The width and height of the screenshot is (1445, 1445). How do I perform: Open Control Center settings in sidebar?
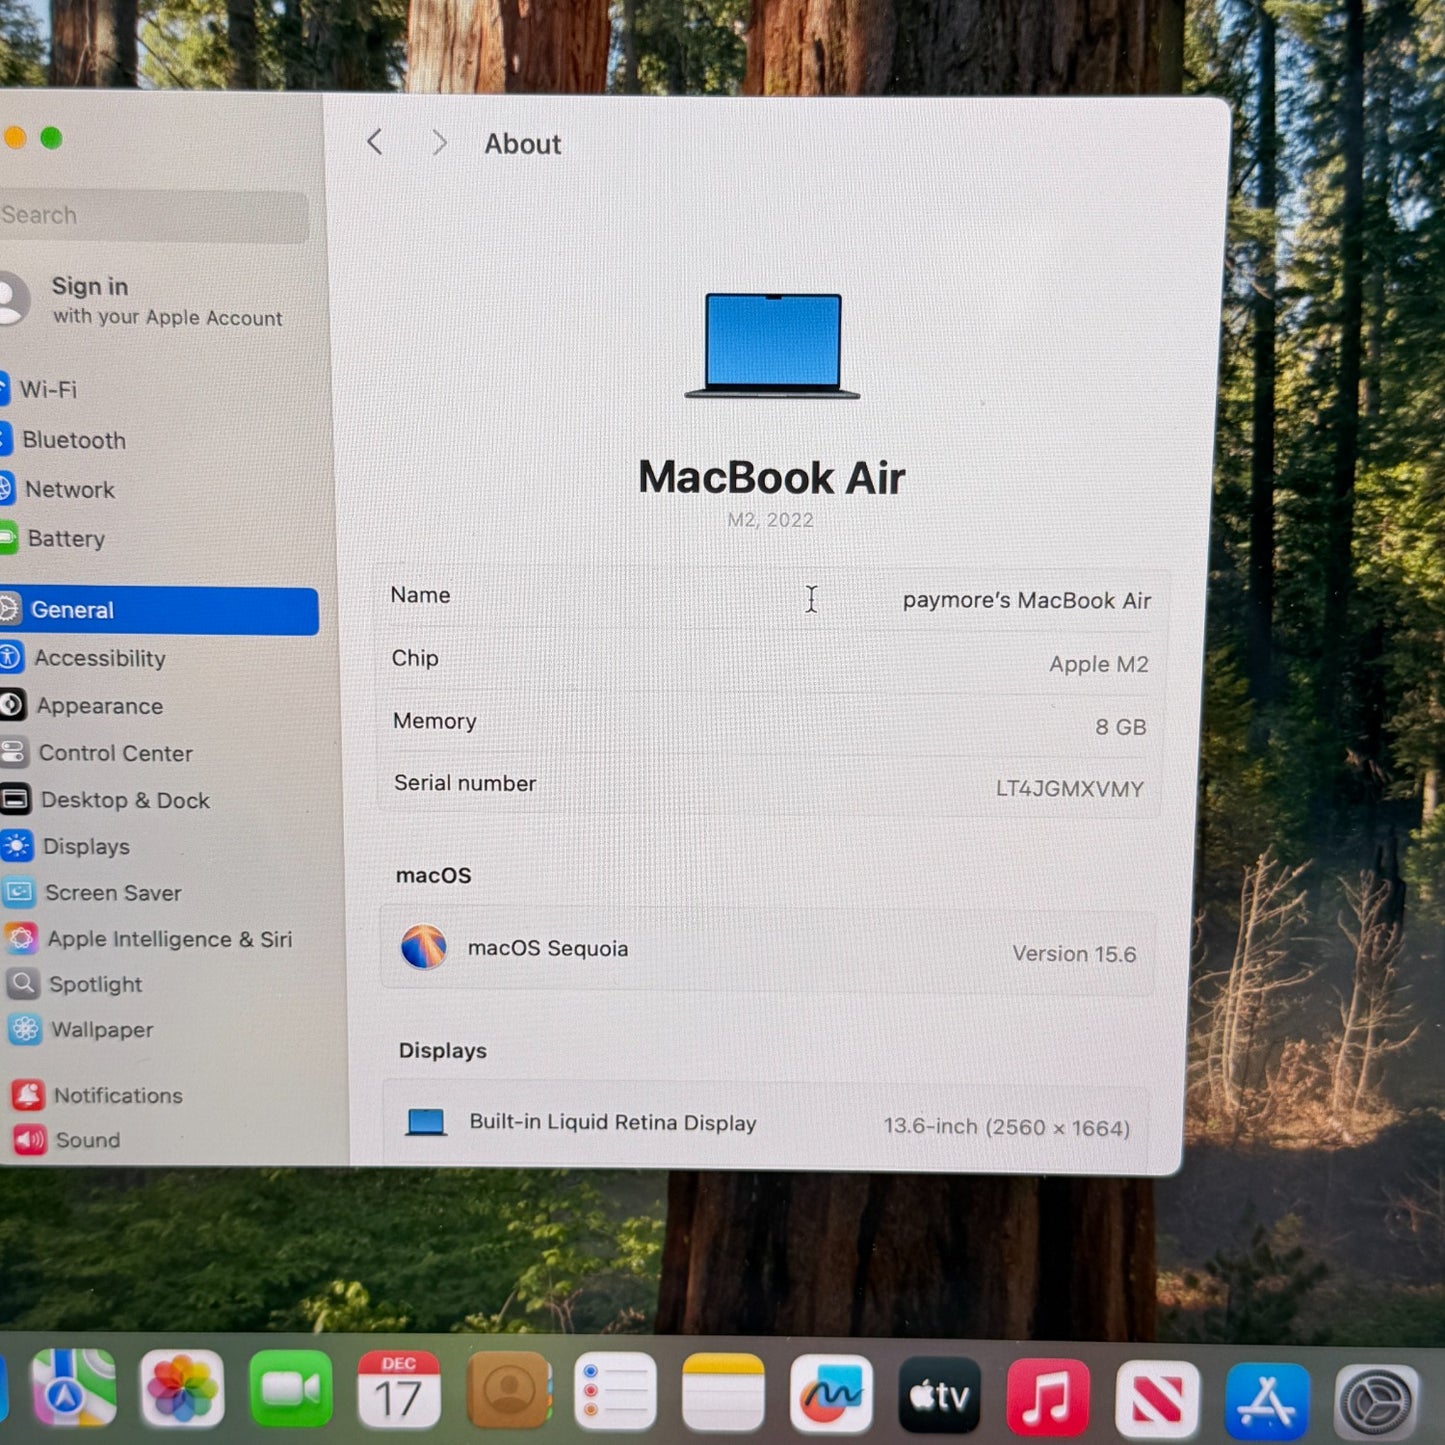115,753
